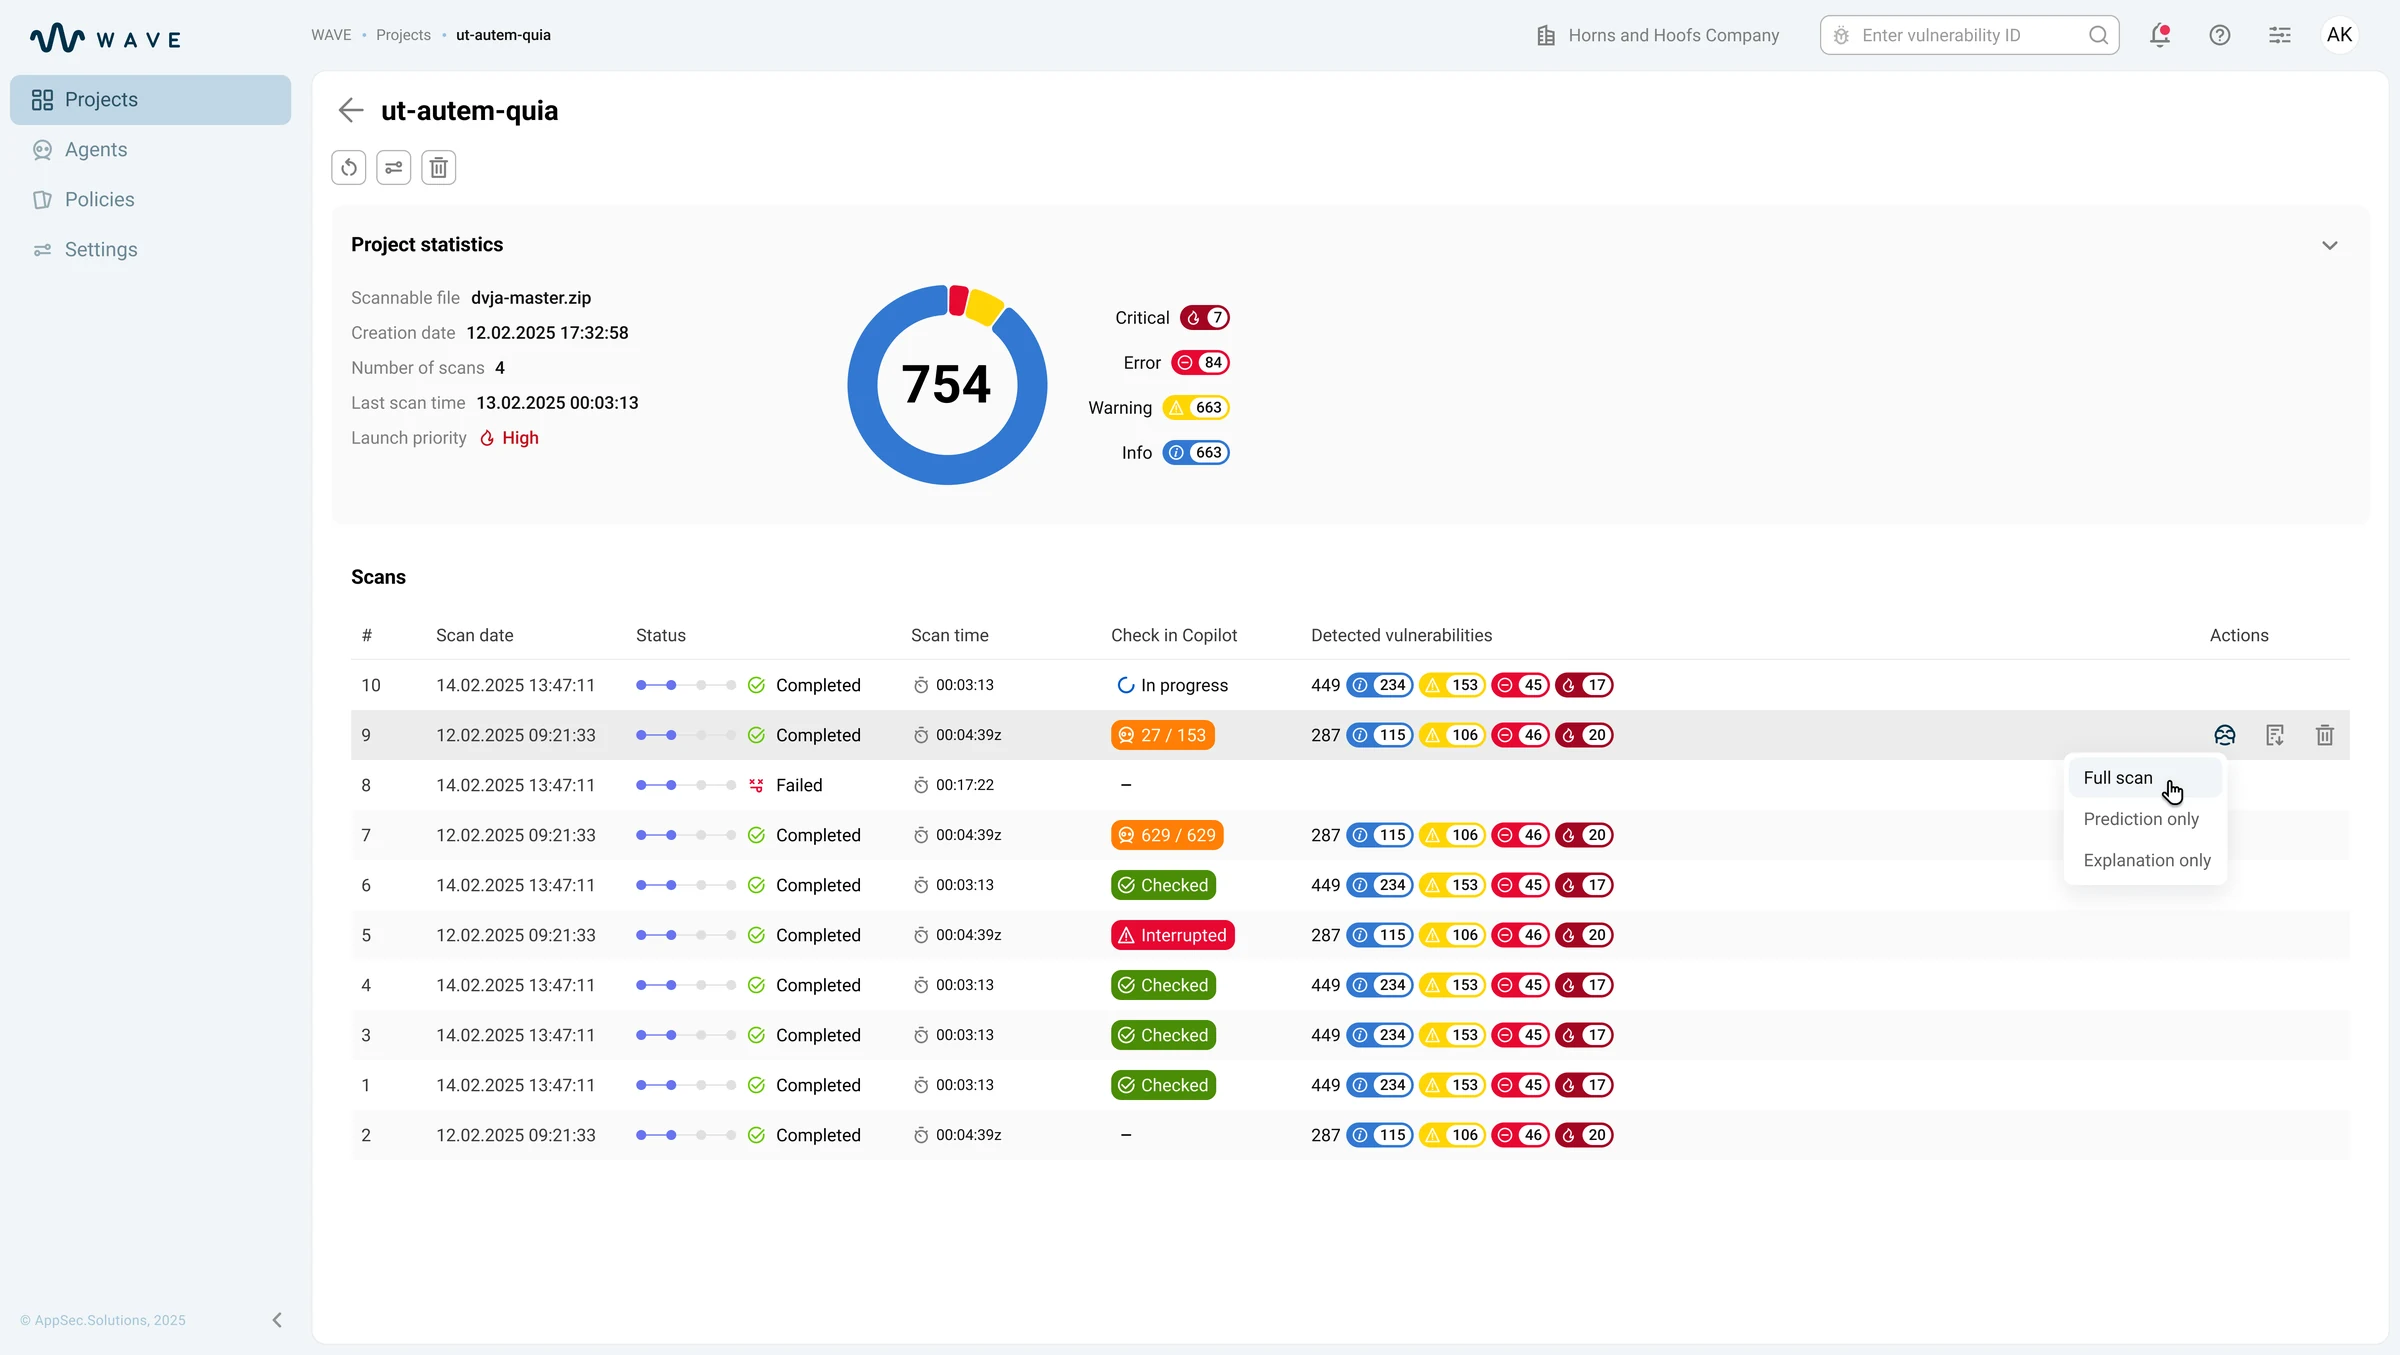The width and height of the screenshot is (2400, 1355).
Task: Collapse the Project statistics panel
Action: pyautogui.click(x=2330, y=245)
